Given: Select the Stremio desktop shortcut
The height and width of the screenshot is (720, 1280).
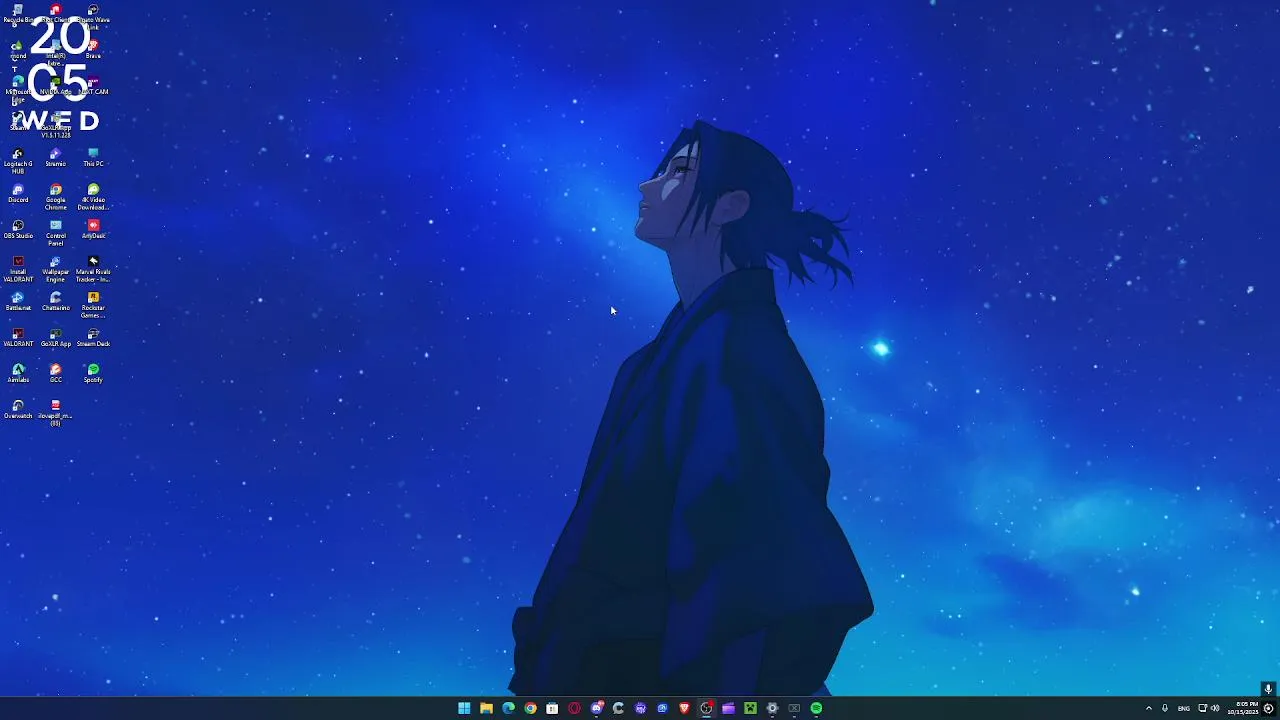Looking at the screenshot, I should pos(55,158).
